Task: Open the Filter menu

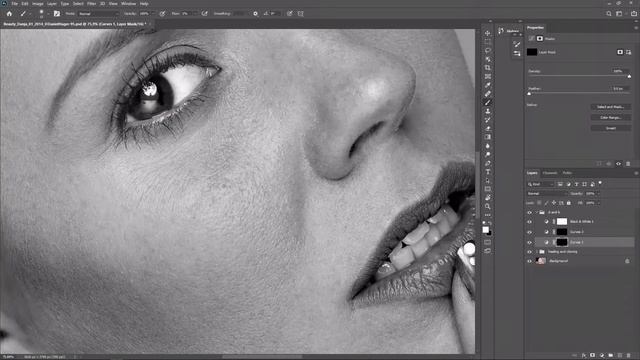Action: [x=91, y=4]
